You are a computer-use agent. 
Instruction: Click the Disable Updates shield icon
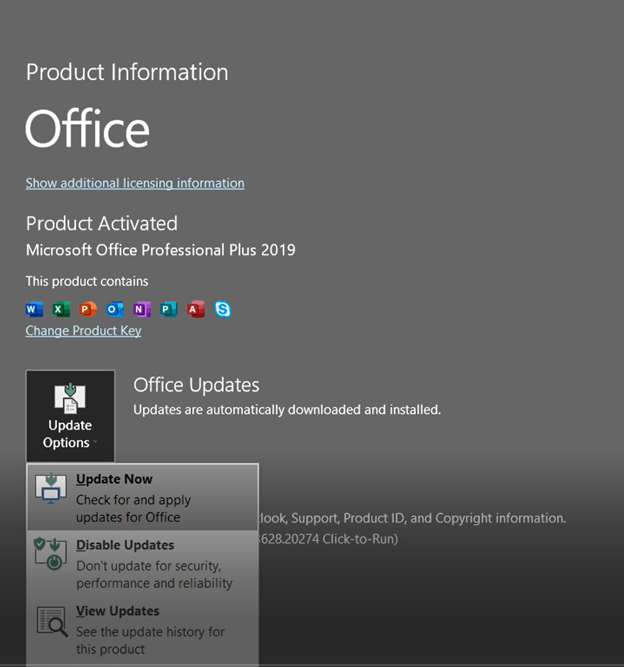tap(51, 554)
